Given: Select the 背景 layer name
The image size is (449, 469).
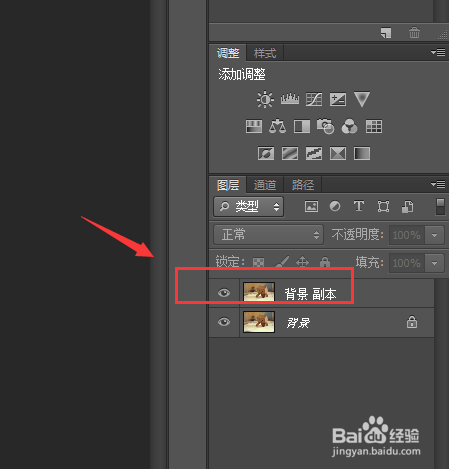Looking at the screenshot, I should [298, 323].
